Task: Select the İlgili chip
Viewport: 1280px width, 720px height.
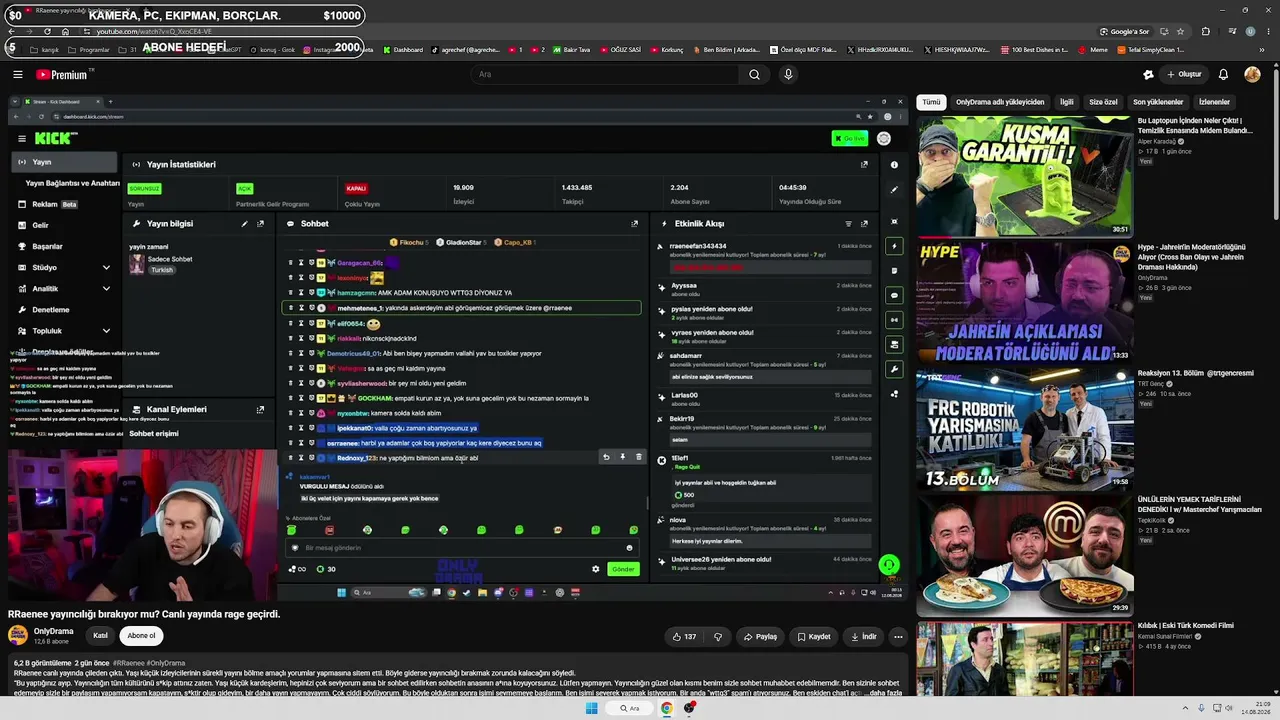Action: click(x=1067, y=102)
